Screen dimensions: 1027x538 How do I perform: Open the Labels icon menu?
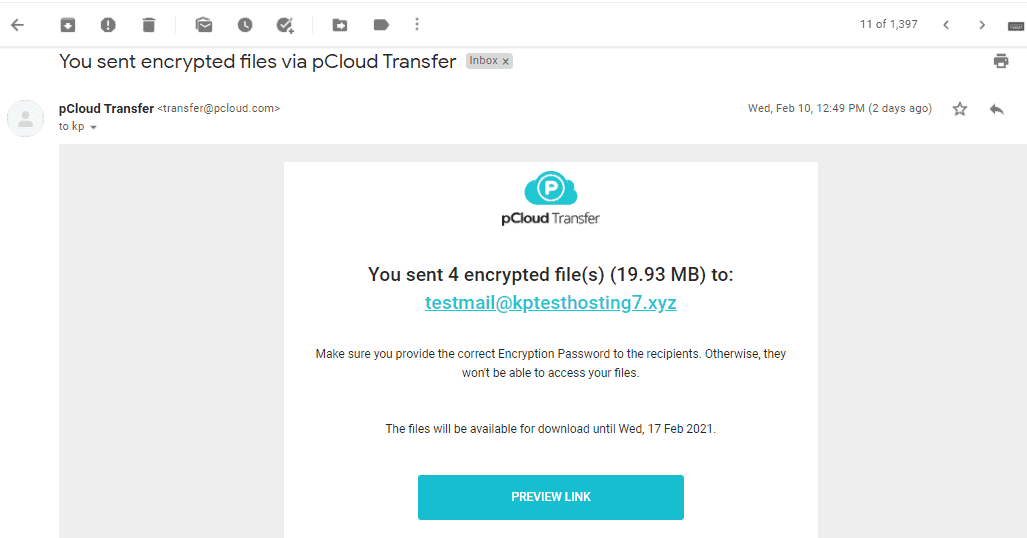(381, 25)
